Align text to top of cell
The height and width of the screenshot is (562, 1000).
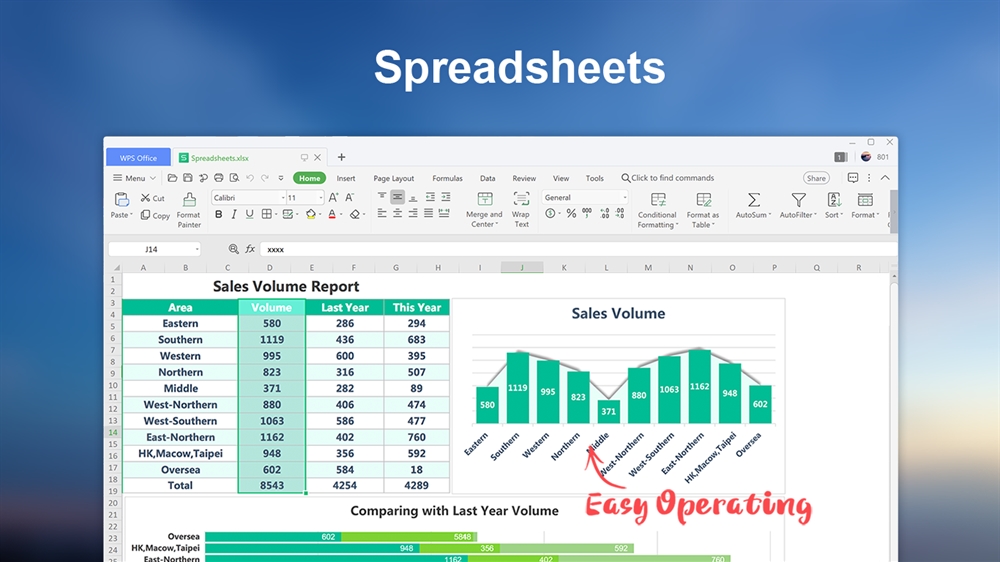381,197
